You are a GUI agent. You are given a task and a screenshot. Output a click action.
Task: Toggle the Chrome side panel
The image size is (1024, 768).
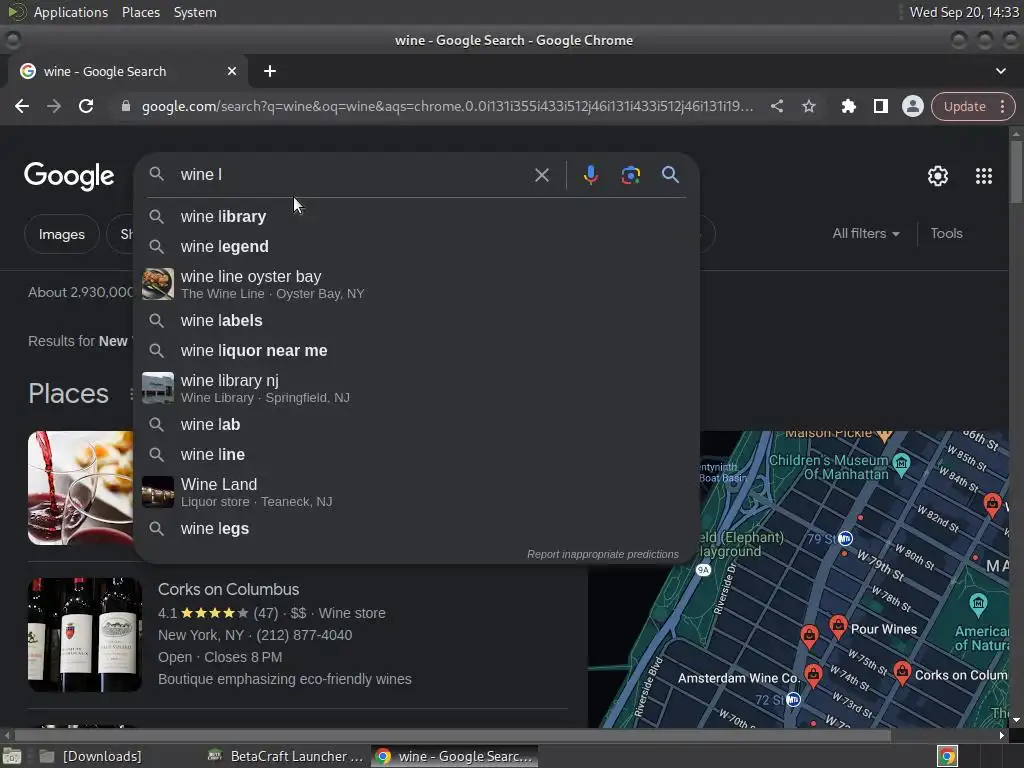coord(880,106)
